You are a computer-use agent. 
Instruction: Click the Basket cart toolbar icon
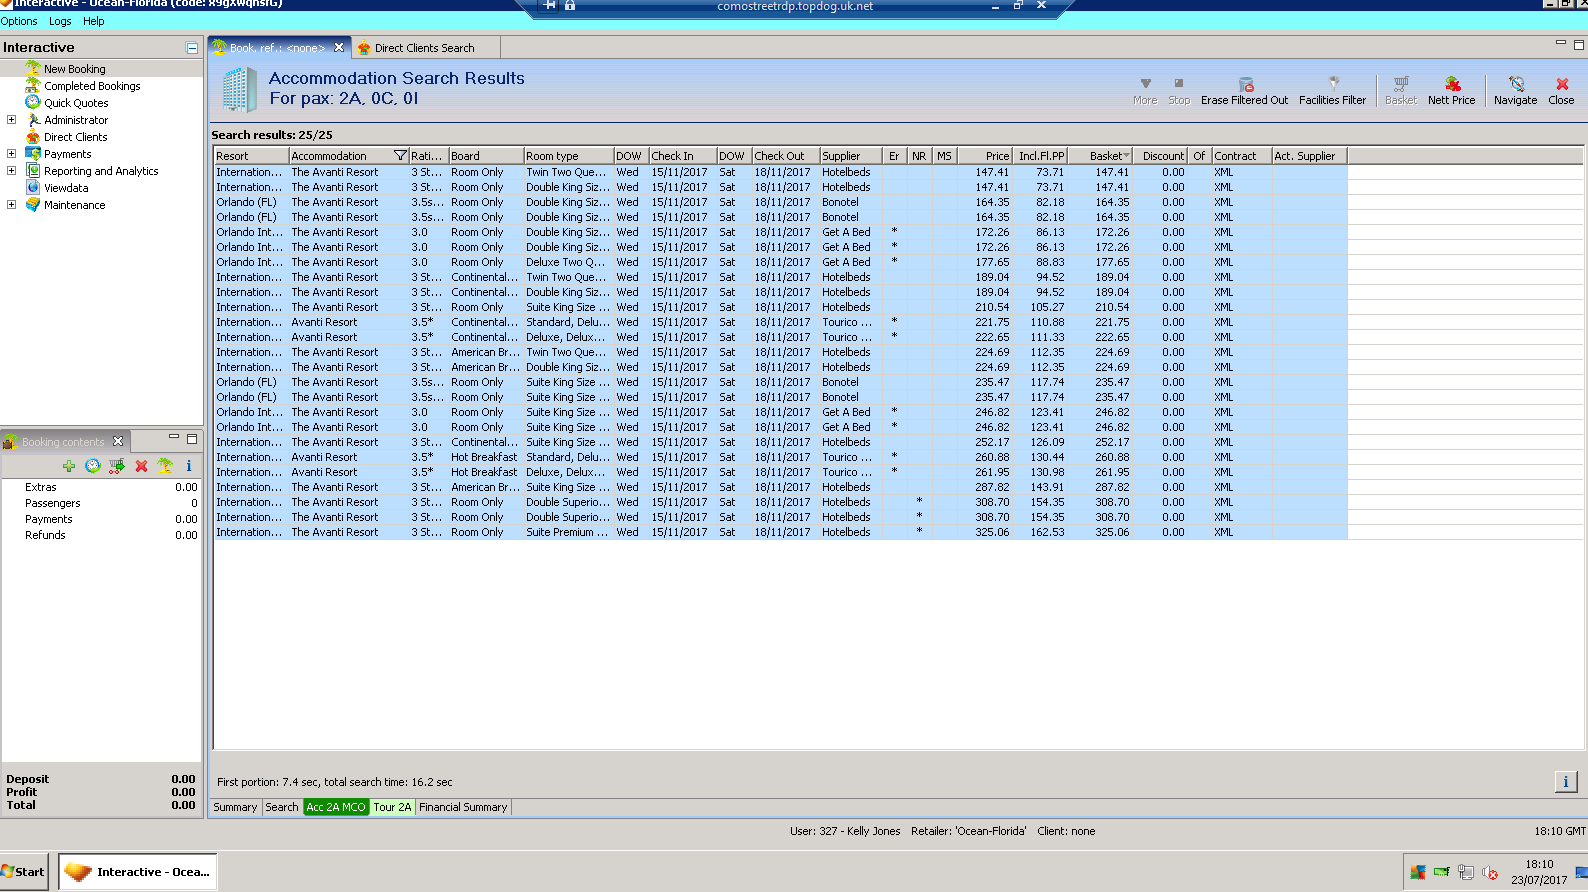[x=1401, y=84]
